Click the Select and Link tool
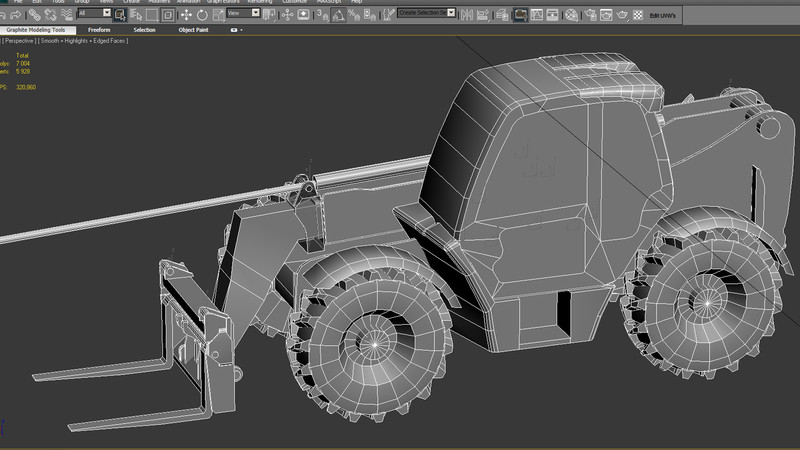The image size is (800, 450). pos(36,15)
